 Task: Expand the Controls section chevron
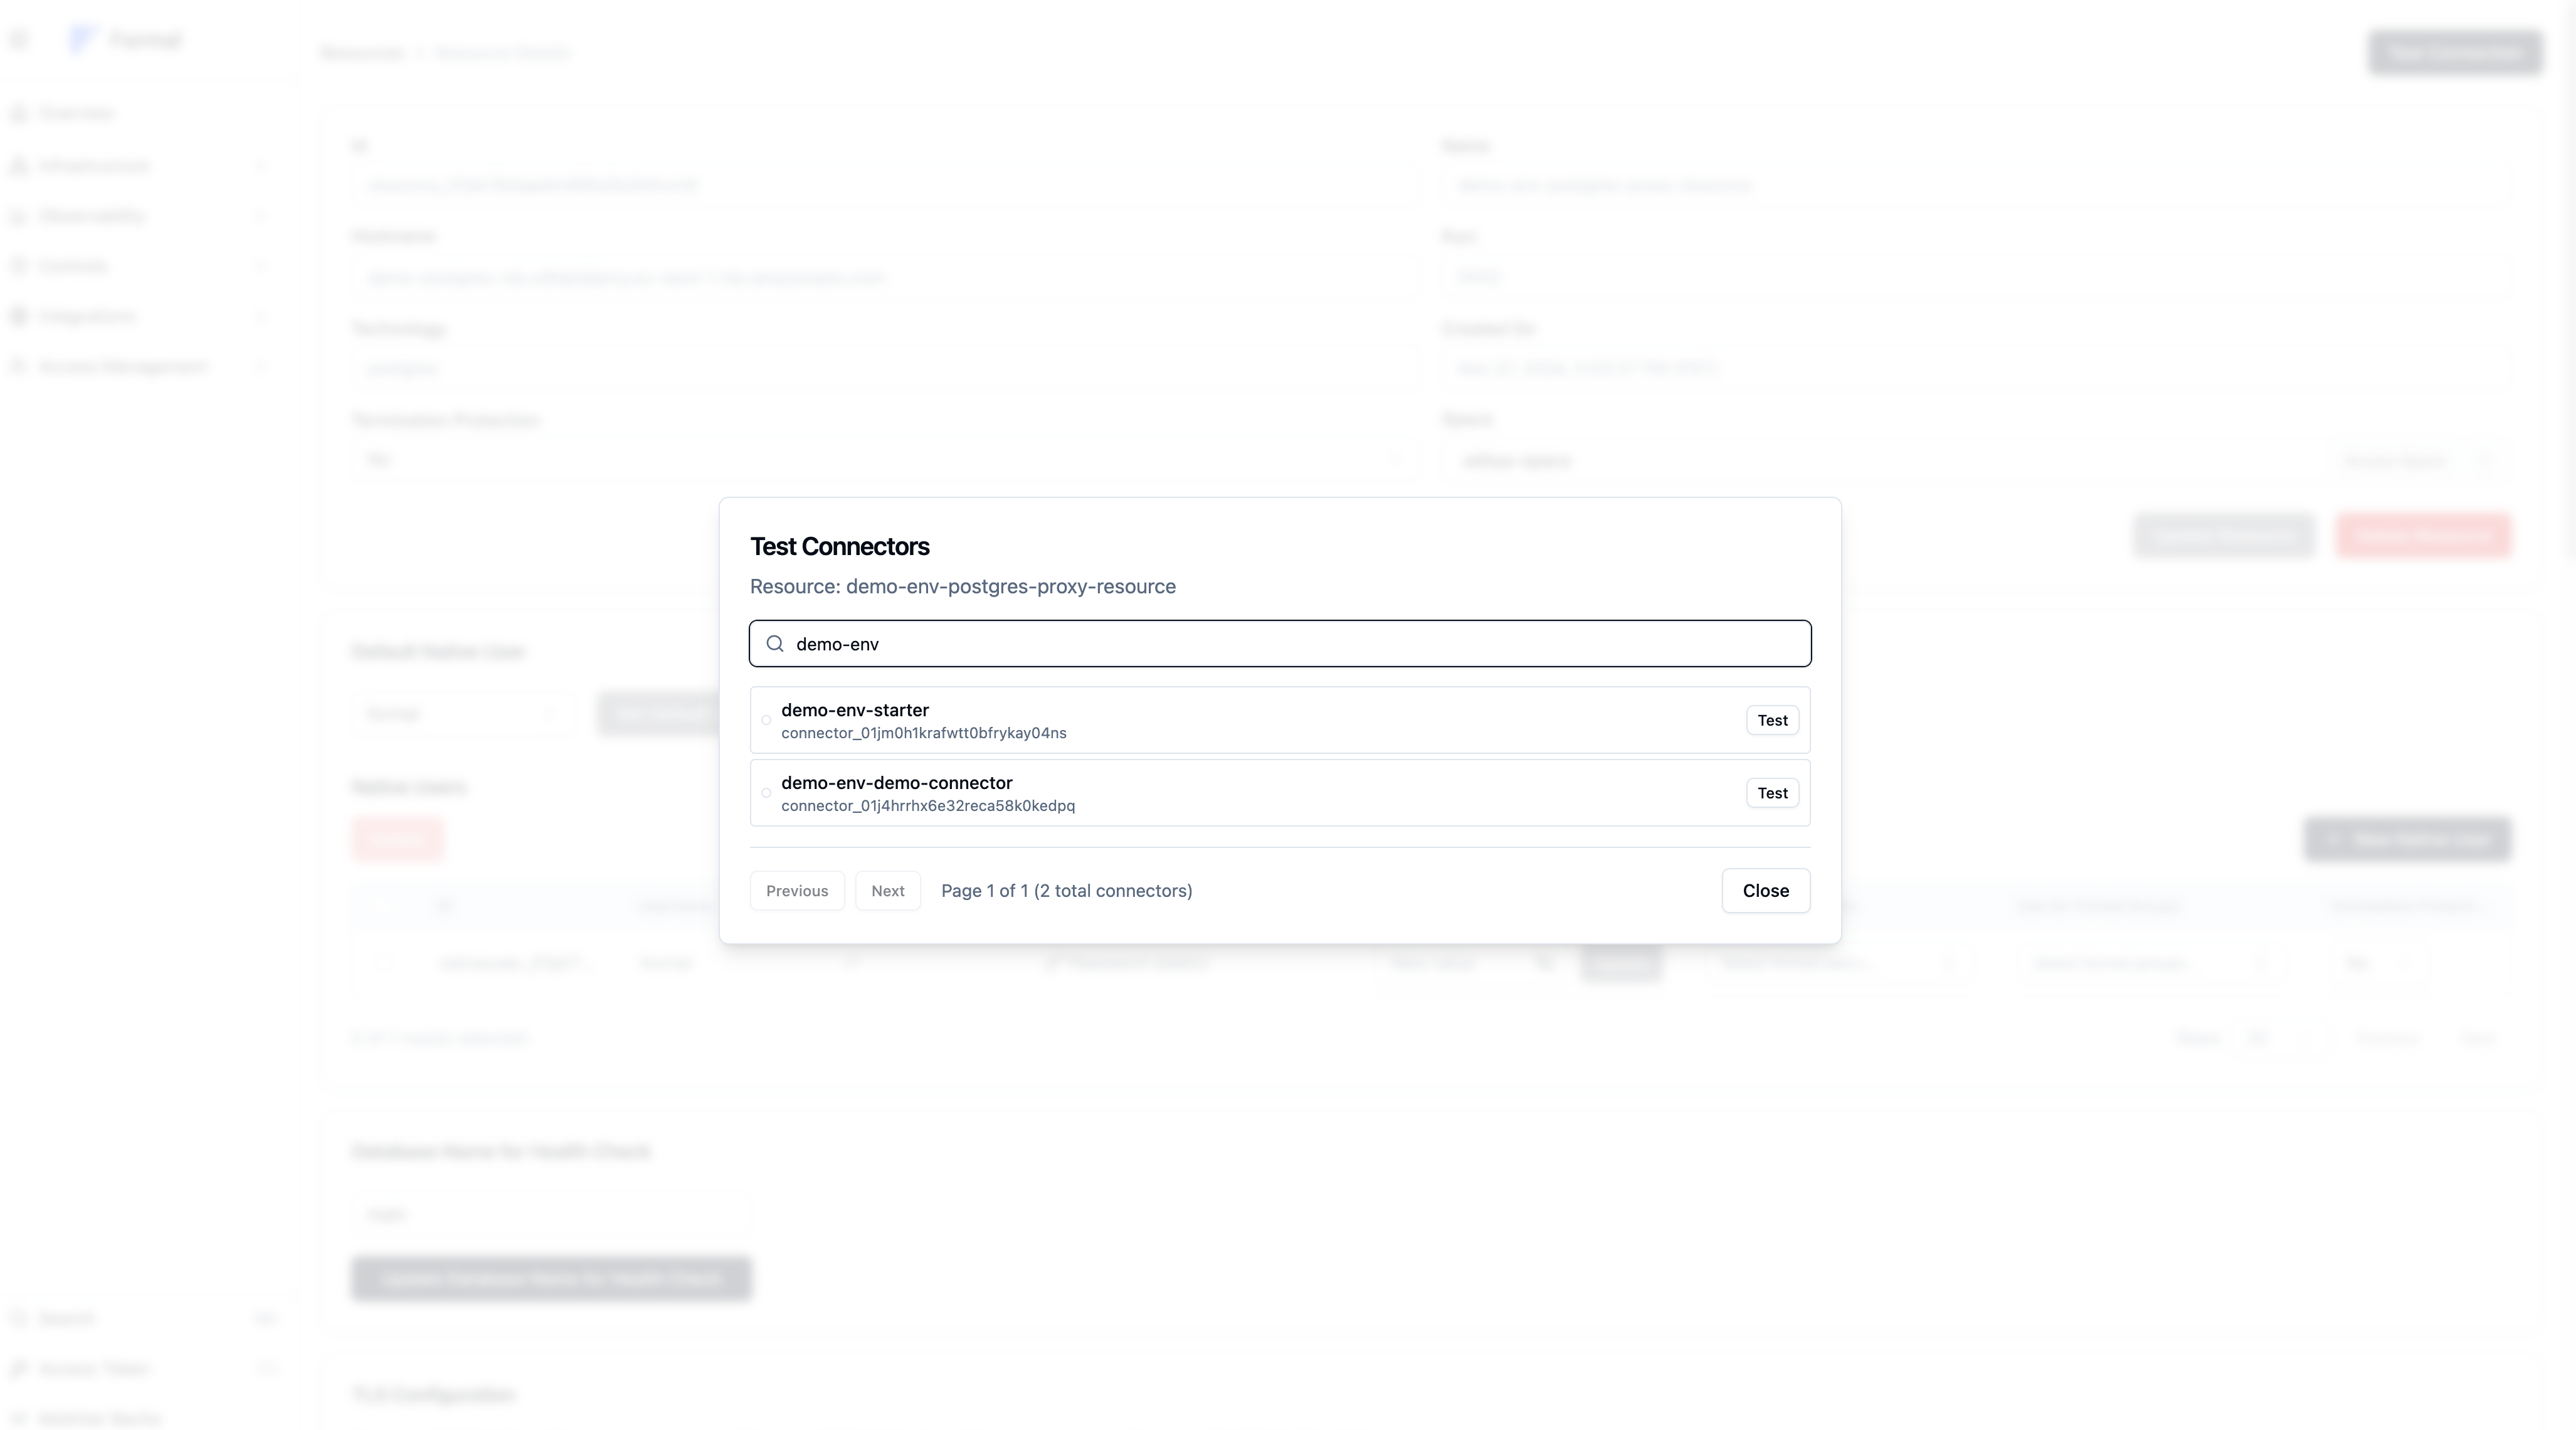(x=261, y=265)
